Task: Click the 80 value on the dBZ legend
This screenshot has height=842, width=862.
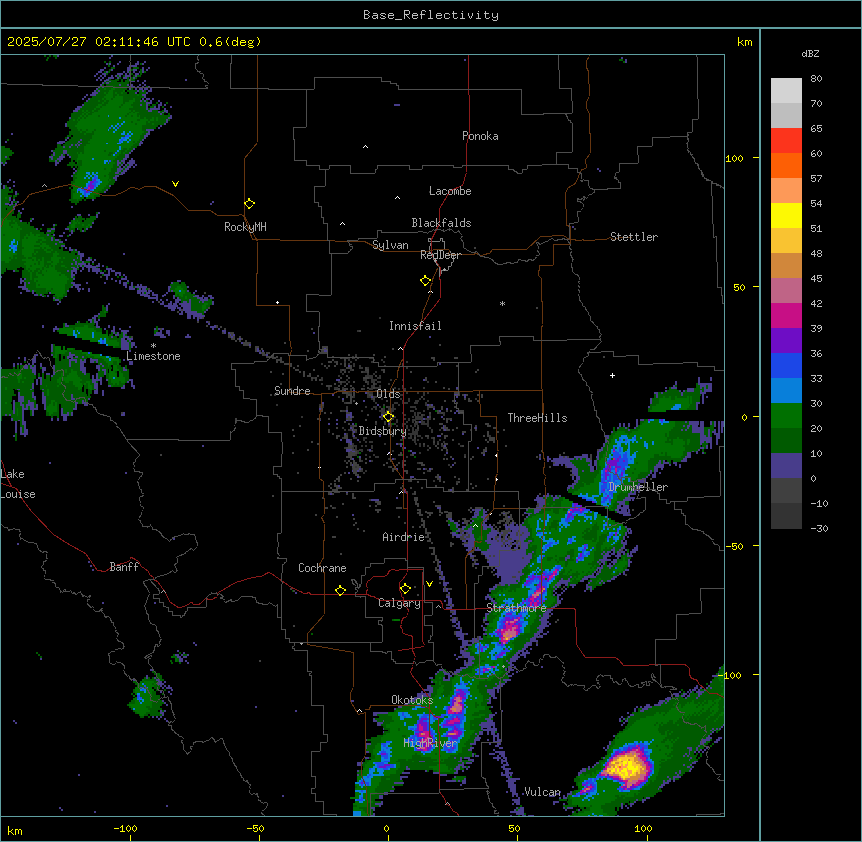Action: point(816,79)
